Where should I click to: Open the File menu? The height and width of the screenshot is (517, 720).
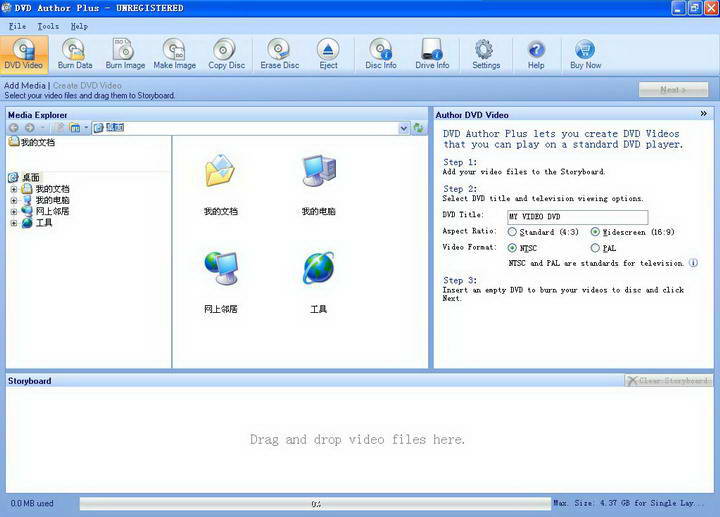coord(17,26)
